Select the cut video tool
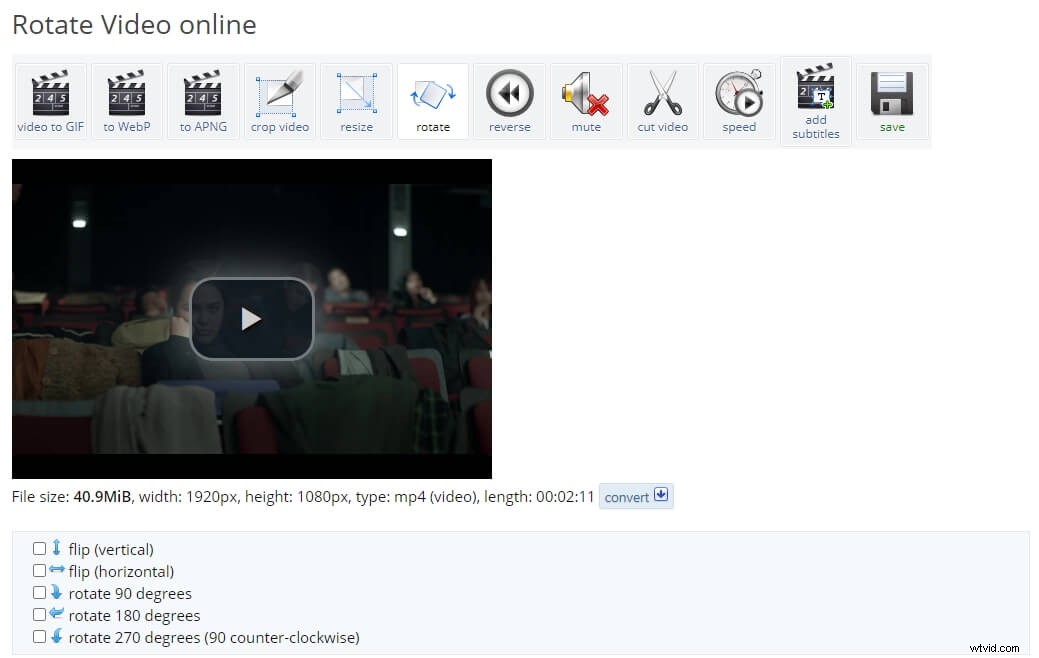 click(x=663, y=99)
